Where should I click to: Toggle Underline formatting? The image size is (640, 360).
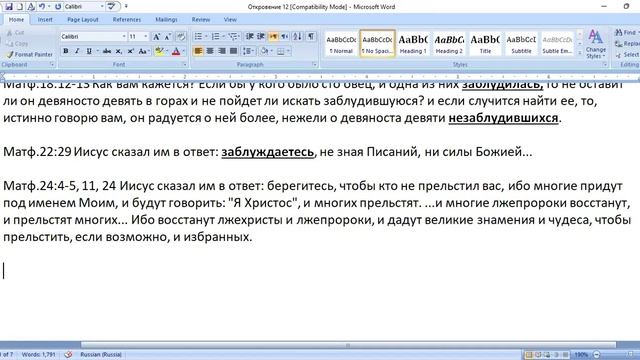click(x=89, y=51)
